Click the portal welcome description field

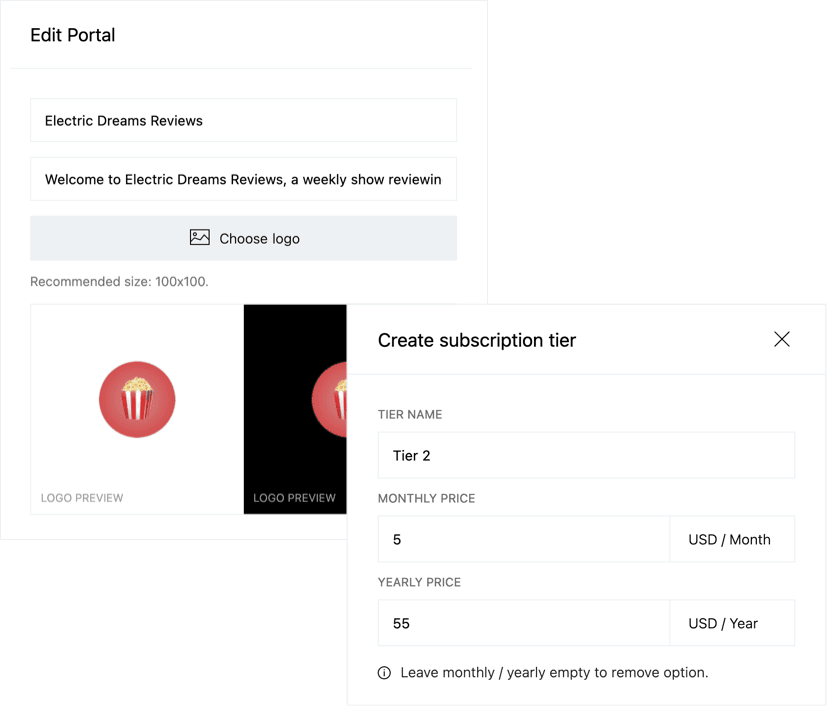click(243, 179)
